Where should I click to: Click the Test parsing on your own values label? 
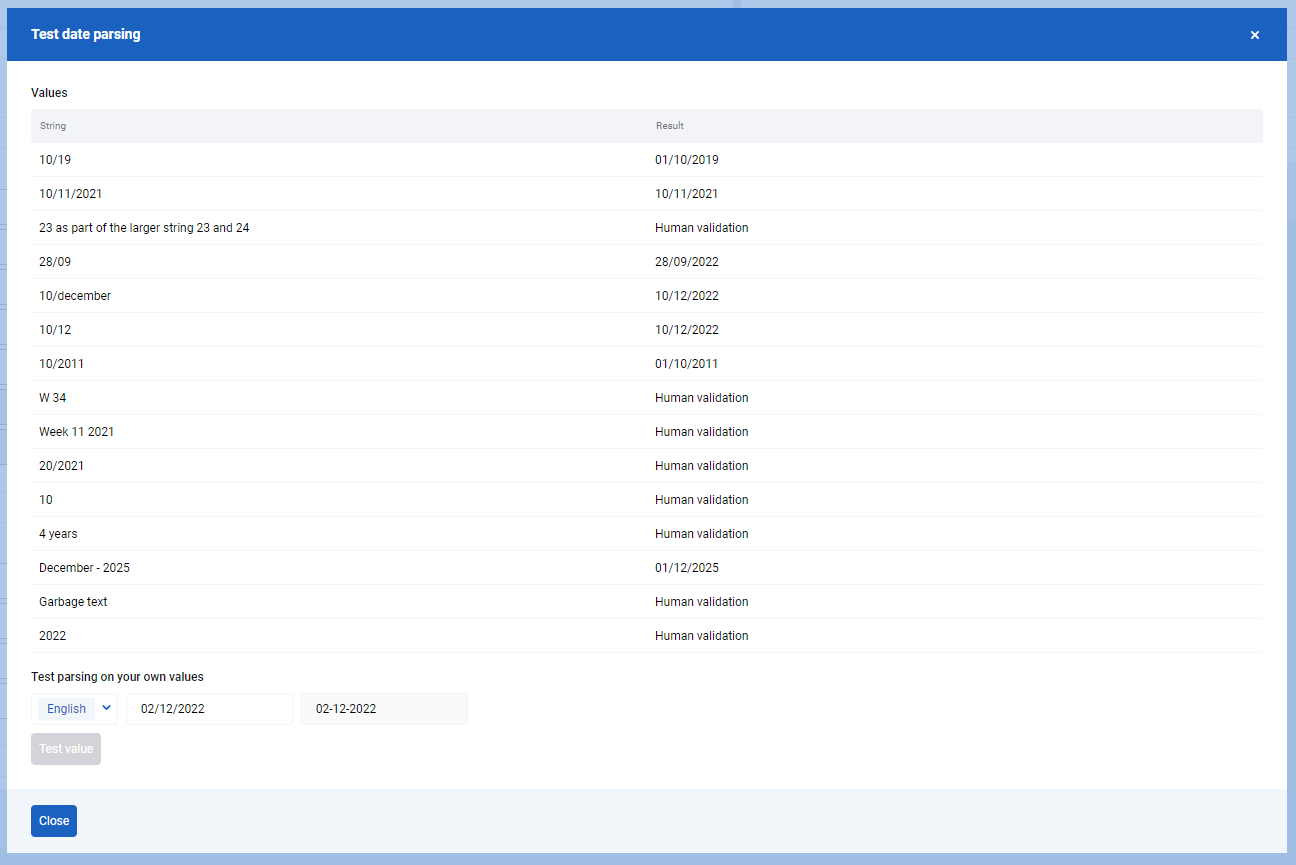[x=117, y=677]
